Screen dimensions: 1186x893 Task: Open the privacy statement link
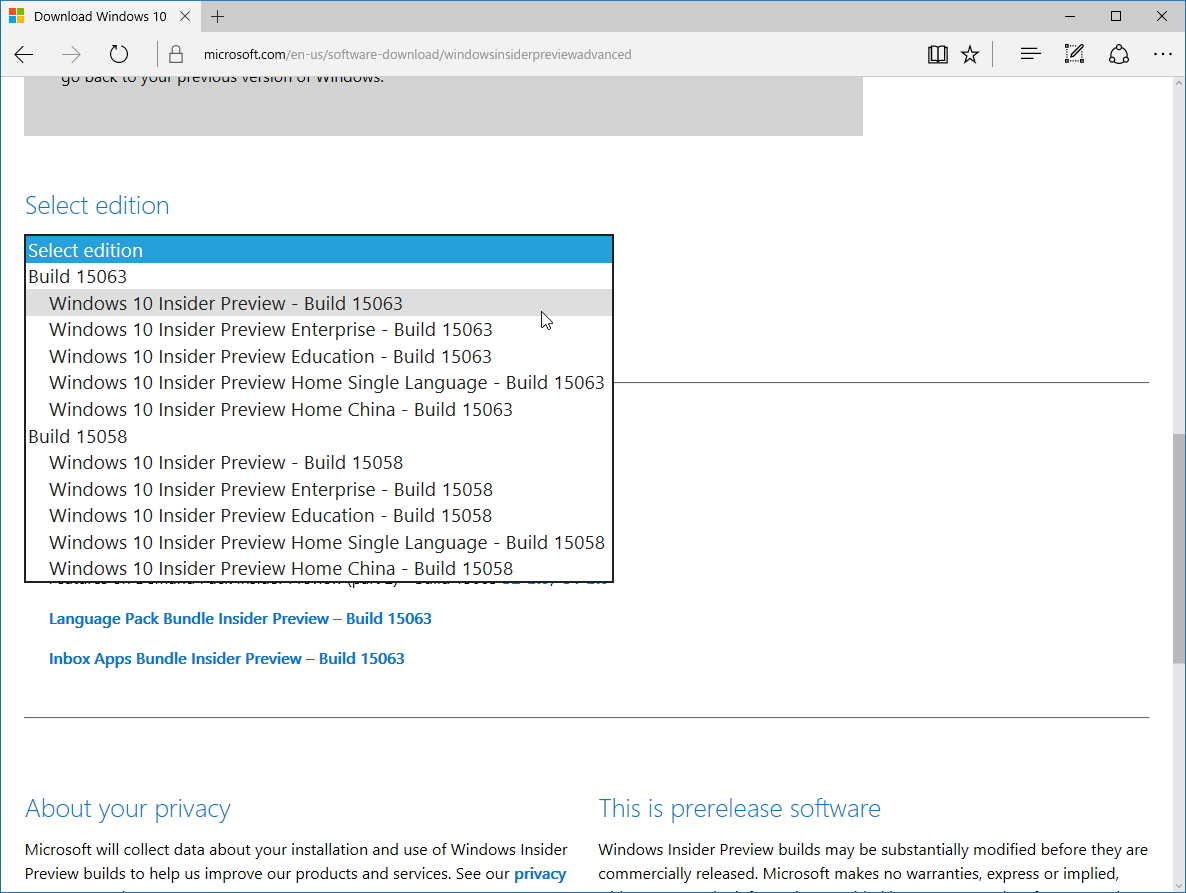541,873
